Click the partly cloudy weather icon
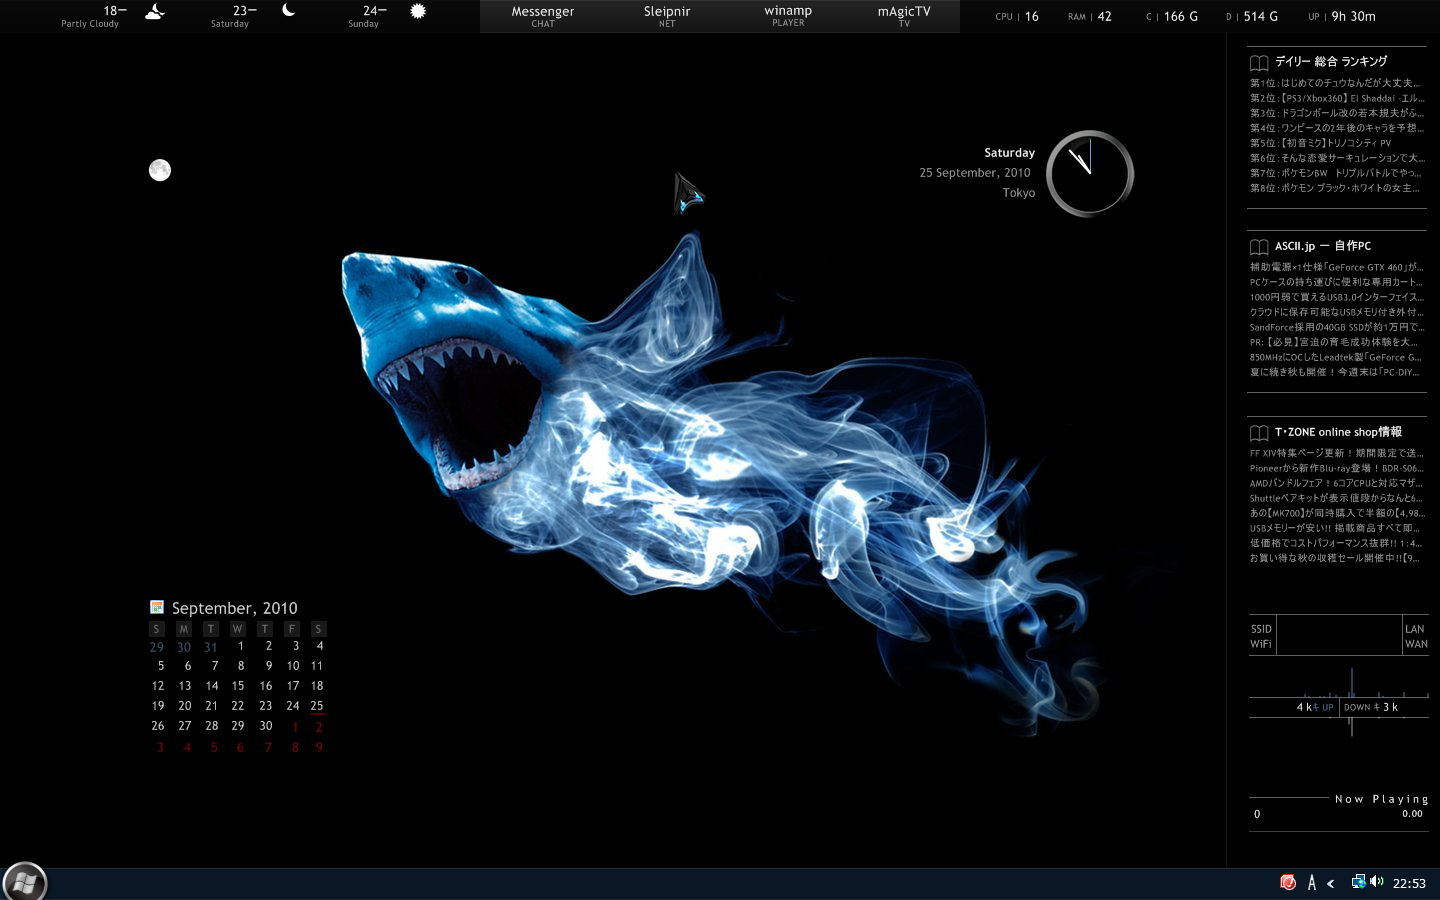1440x900 pixels. pyautogui.click(x=154, y=13)
